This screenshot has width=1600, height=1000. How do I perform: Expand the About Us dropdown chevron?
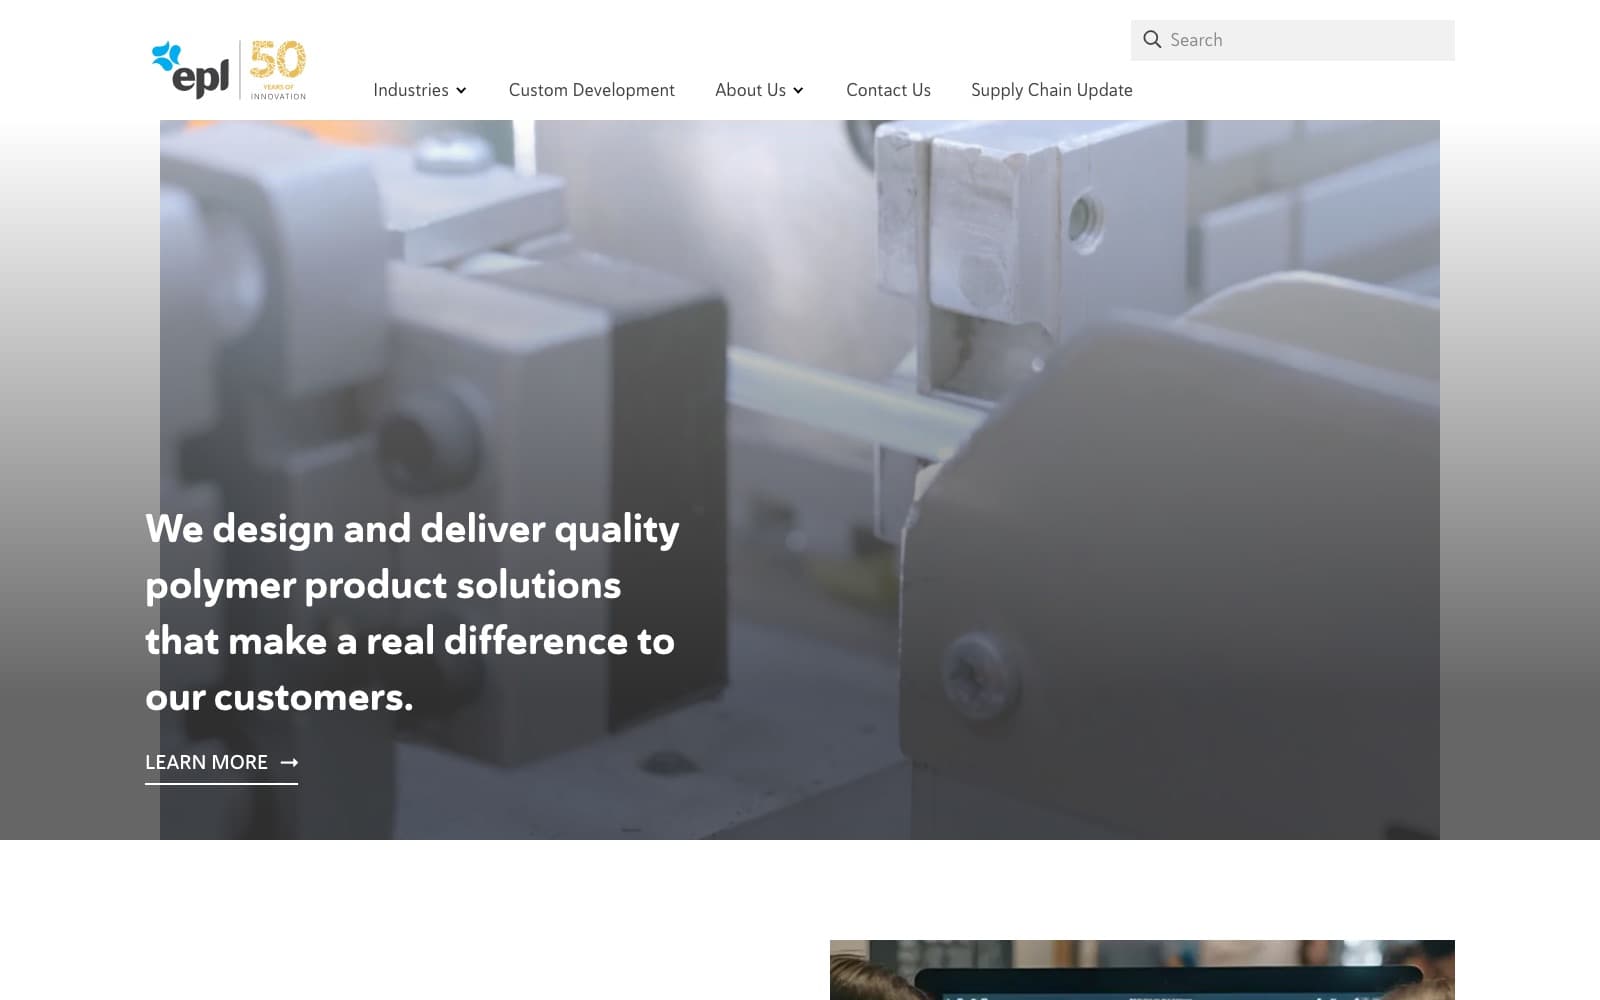[798, 90]
